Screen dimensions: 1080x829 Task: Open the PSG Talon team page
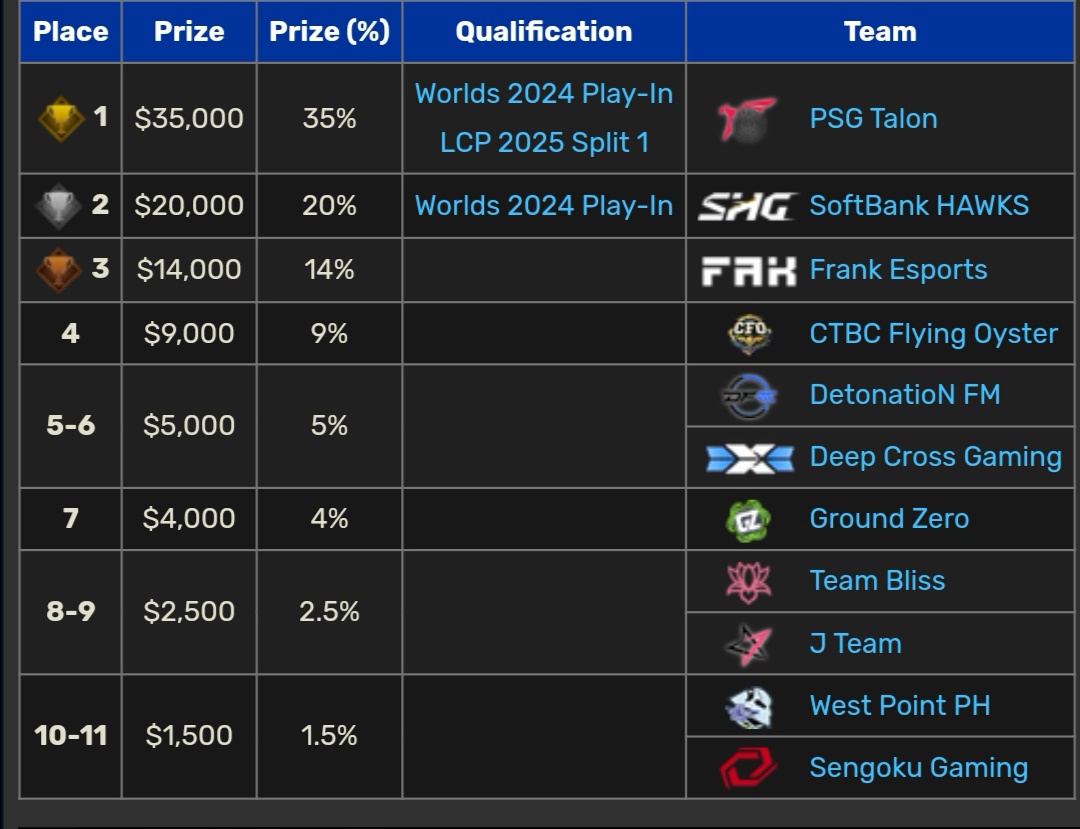[x=873, y=119]
